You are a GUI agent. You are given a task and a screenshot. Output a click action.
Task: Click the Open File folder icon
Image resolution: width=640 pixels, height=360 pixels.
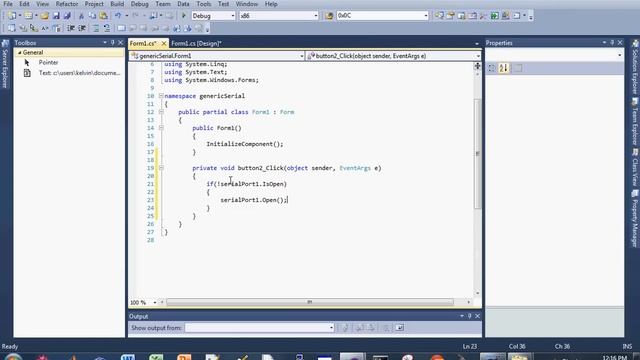click(44, 16)
